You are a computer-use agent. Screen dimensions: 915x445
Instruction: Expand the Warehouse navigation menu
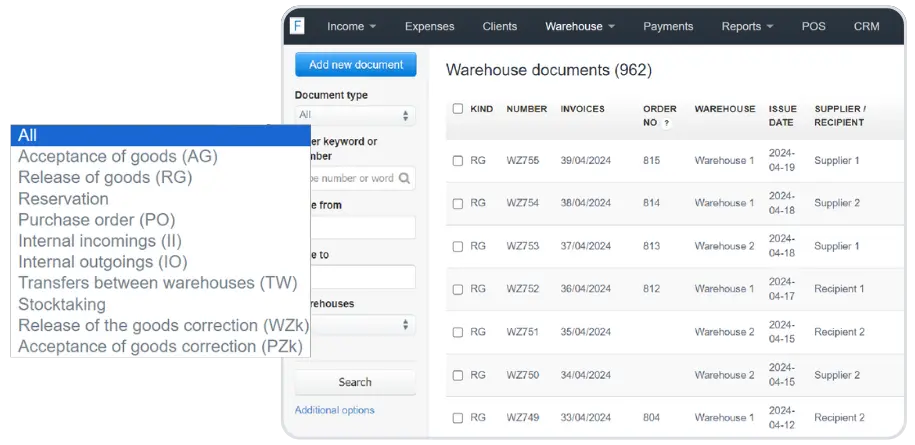(x=579, y=26)
